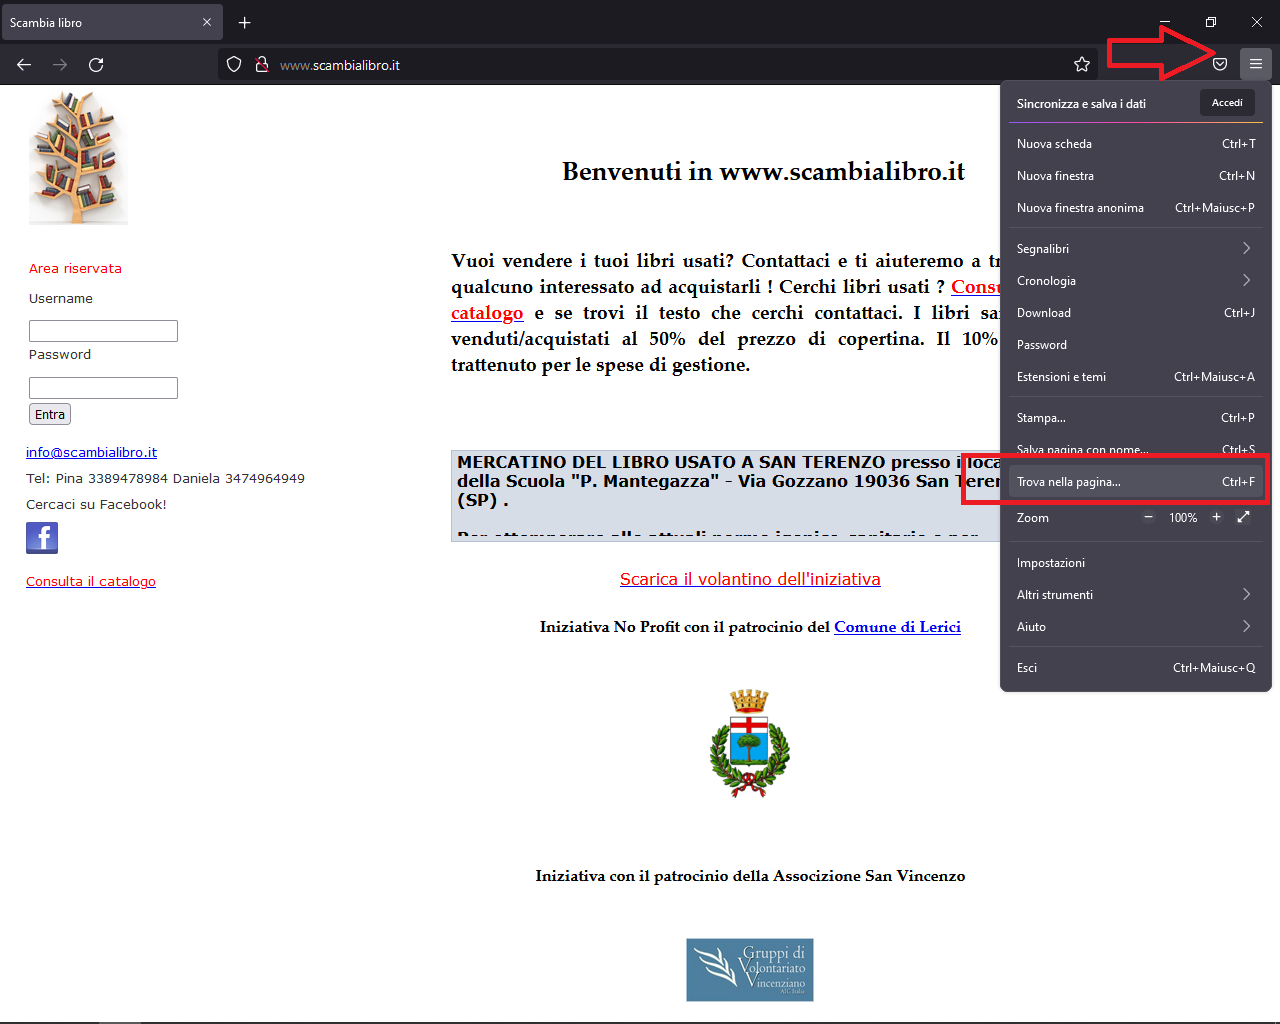Select Nuova scheda menu entry

point(1136,144)
